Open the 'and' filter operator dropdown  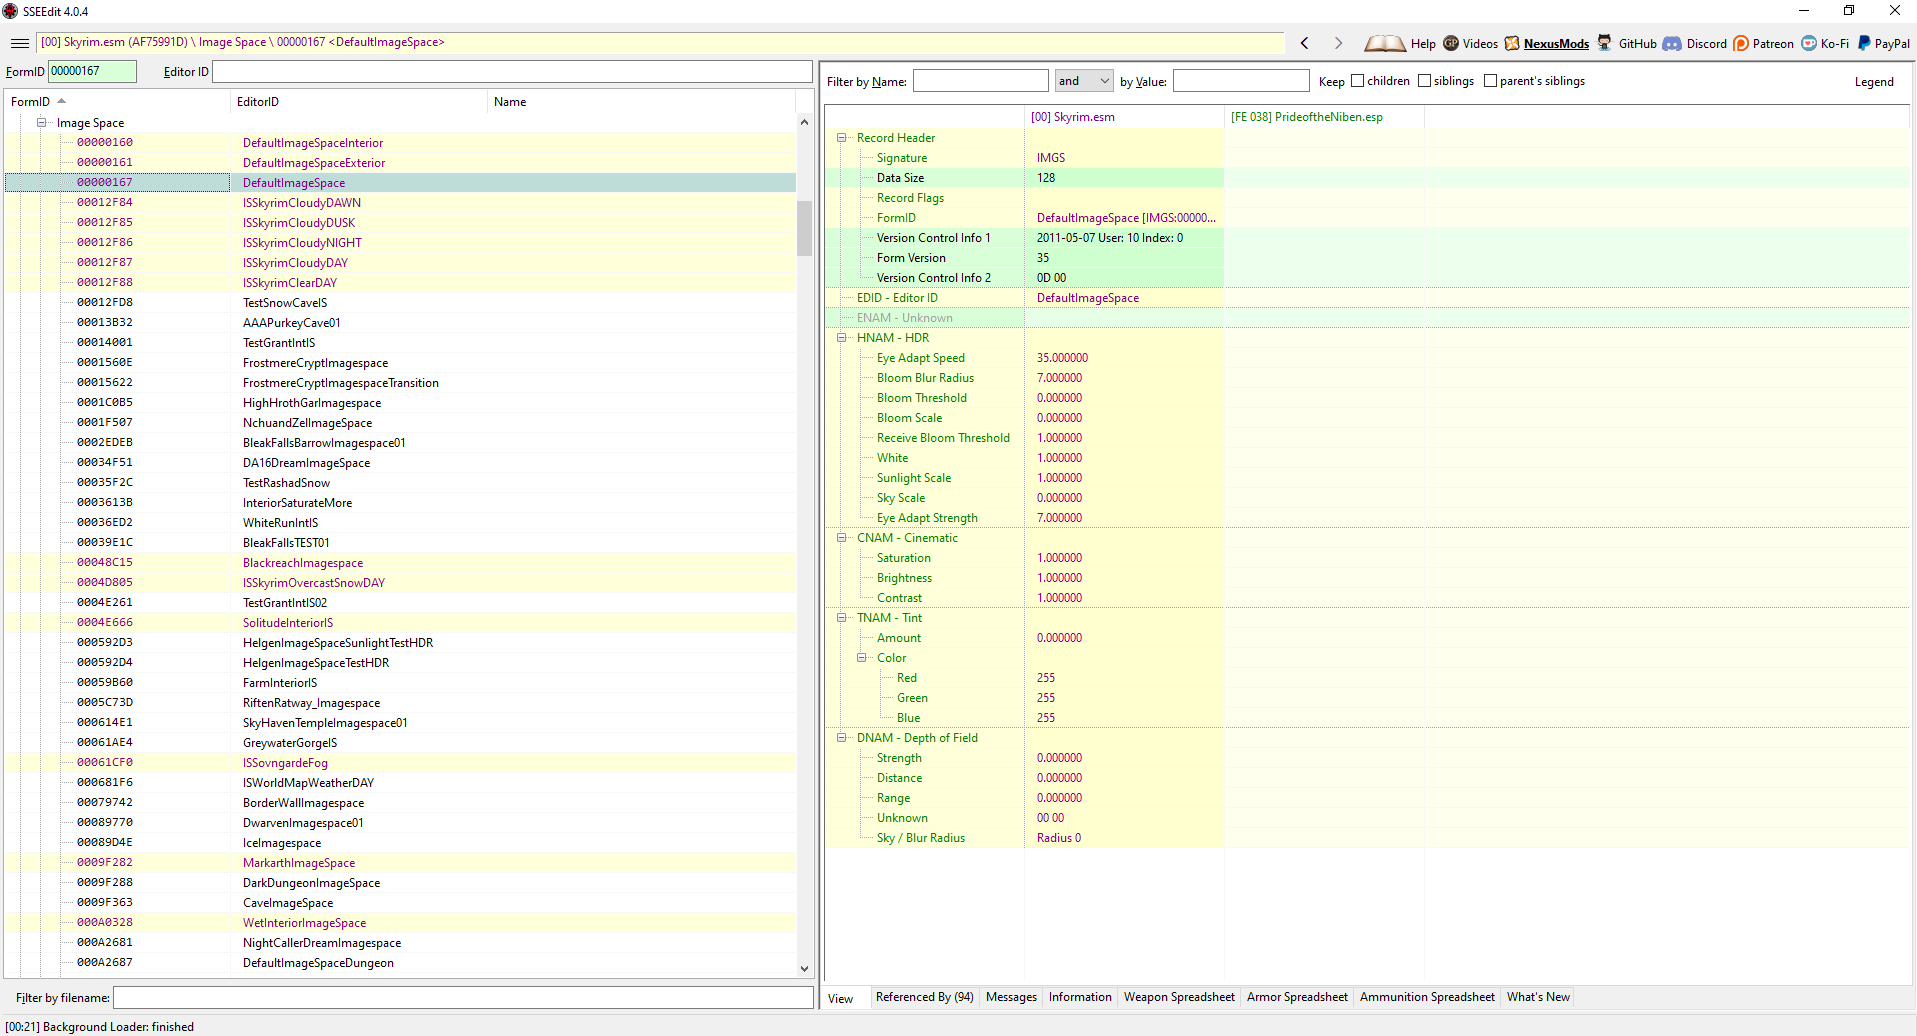1084,81
